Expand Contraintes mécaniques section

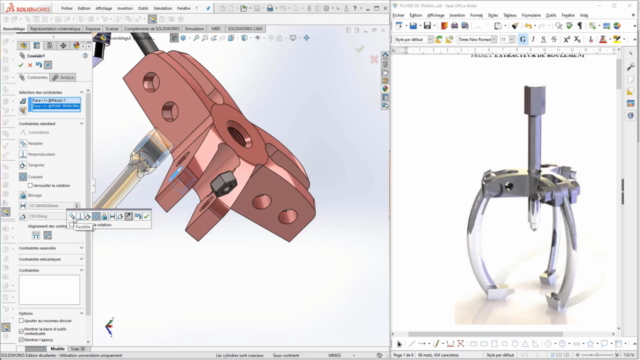[x=81, y=259]
